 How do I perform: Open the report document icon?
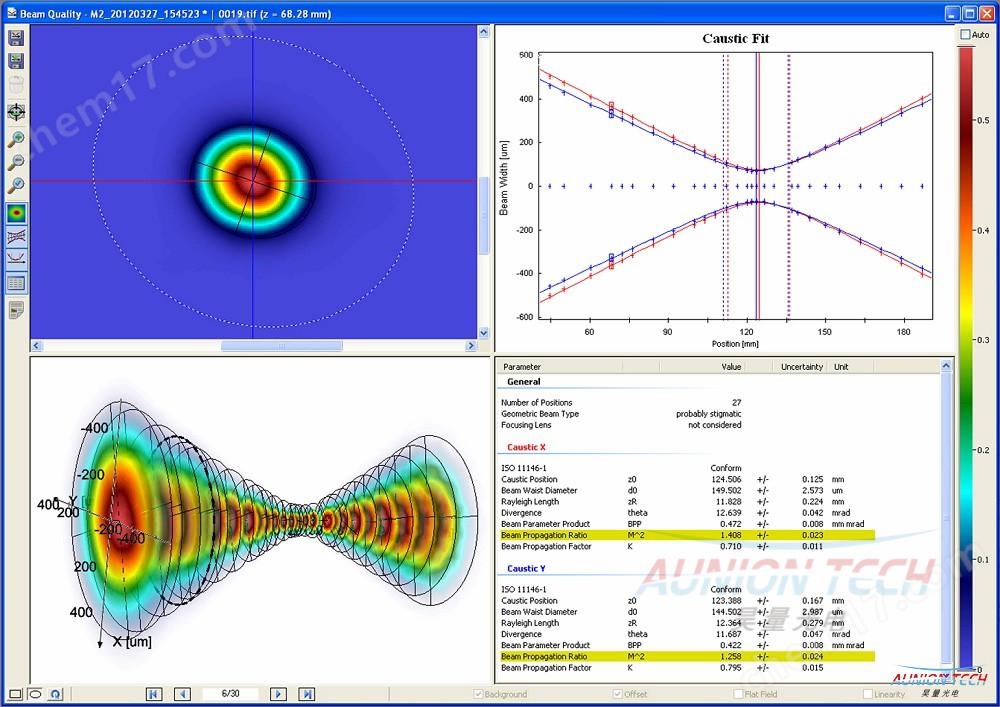coord(16,310)
